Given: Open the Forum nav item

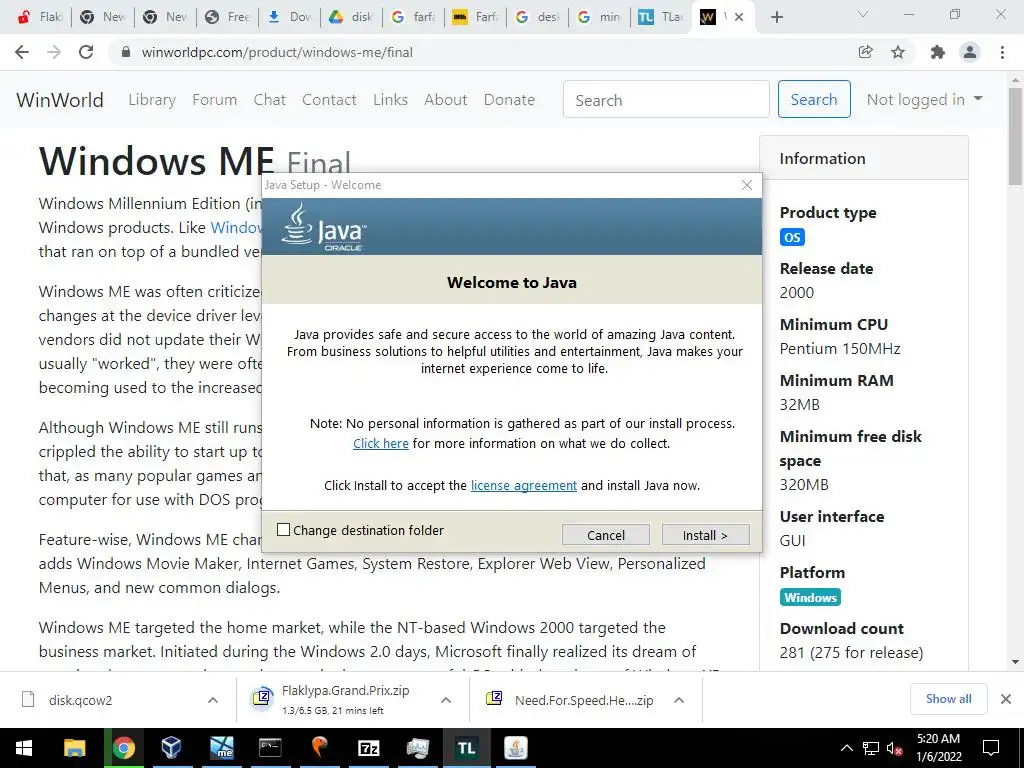Looking at the screenshot, I should [x=214, y=100].
